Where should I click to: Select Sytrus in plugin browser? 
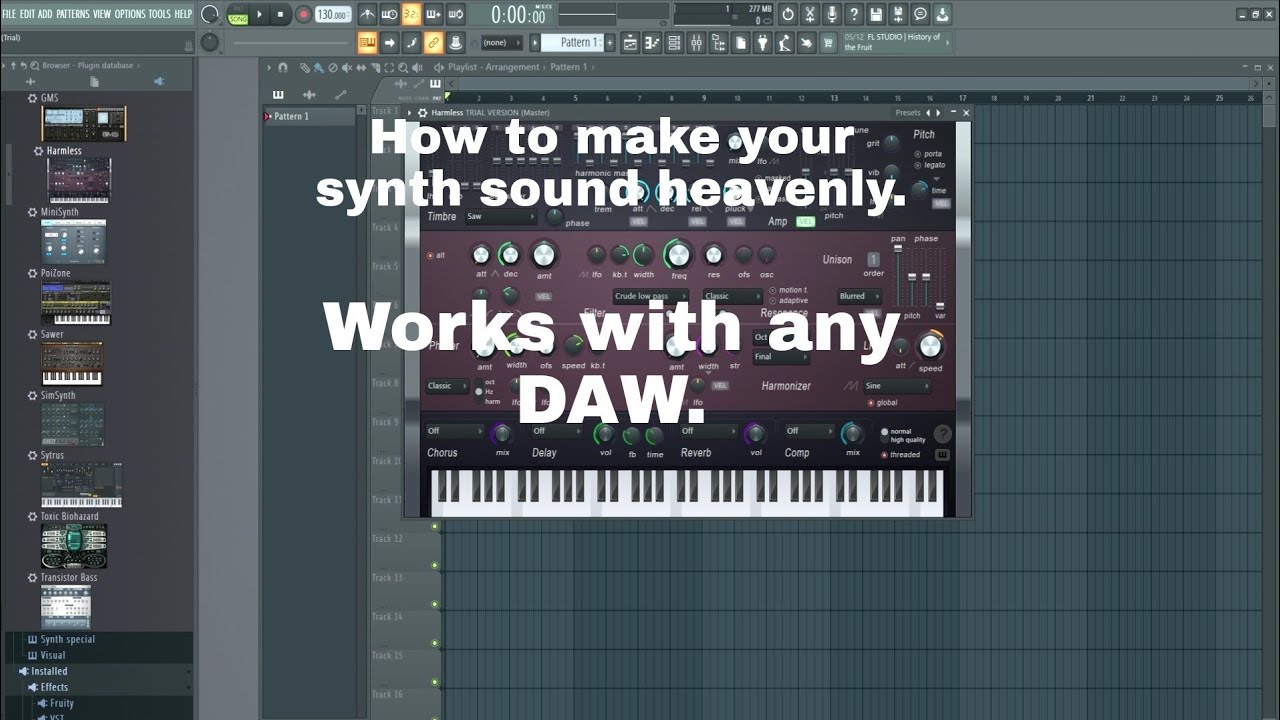[x=52, y=455]
